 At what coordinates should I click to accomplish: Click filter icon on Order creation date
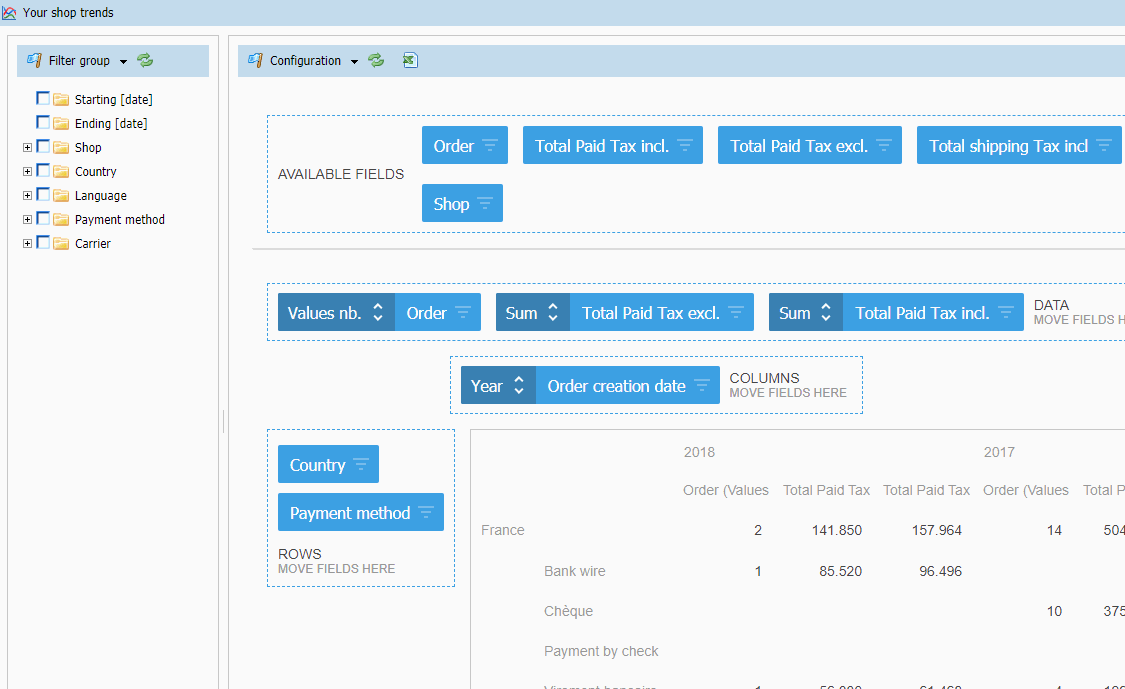(702, 386)
